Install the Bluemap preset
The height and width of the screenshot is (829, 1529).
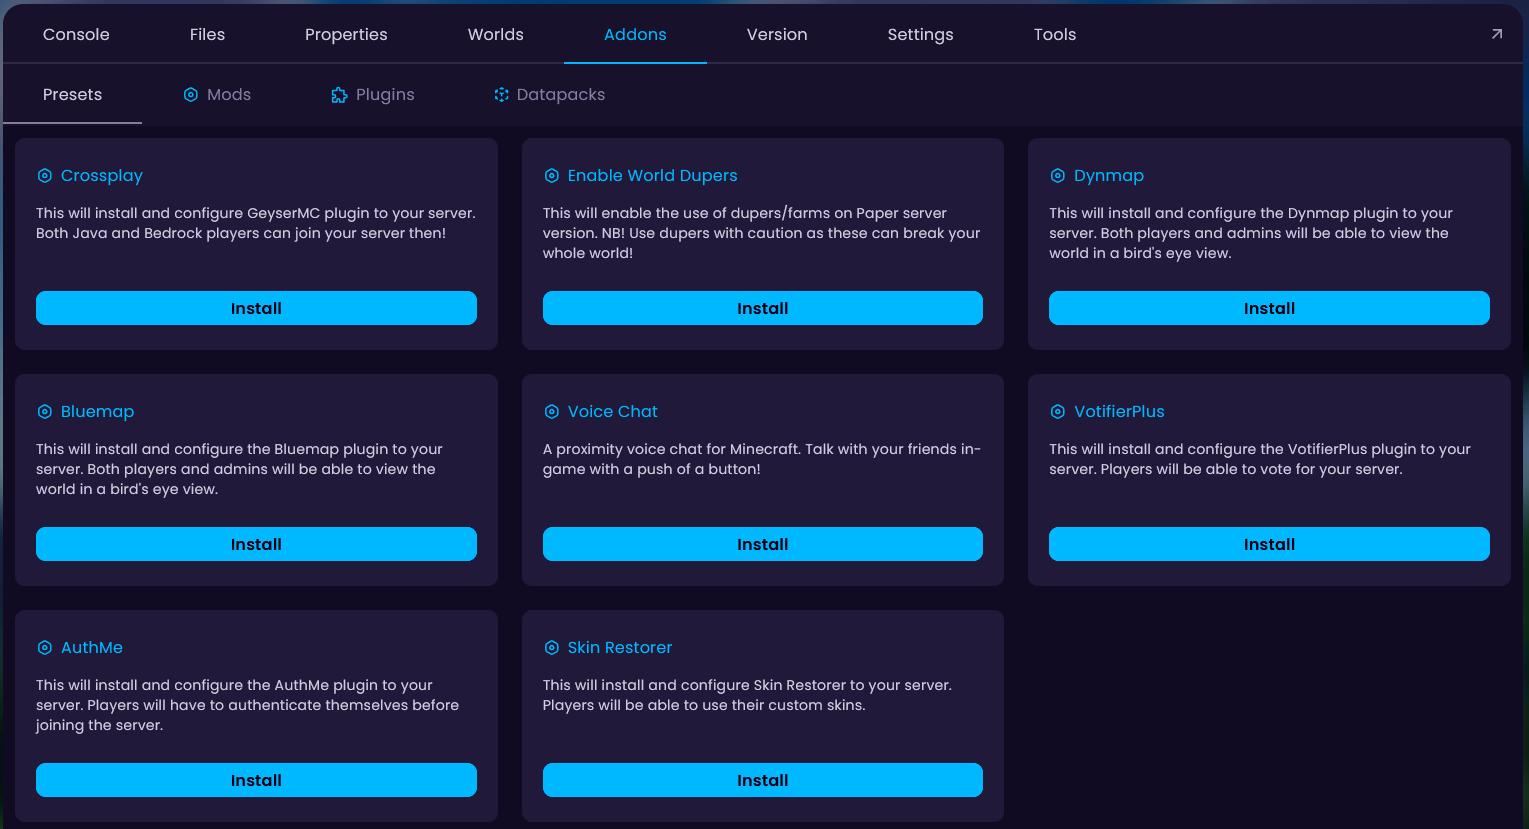tap(256, 544)
